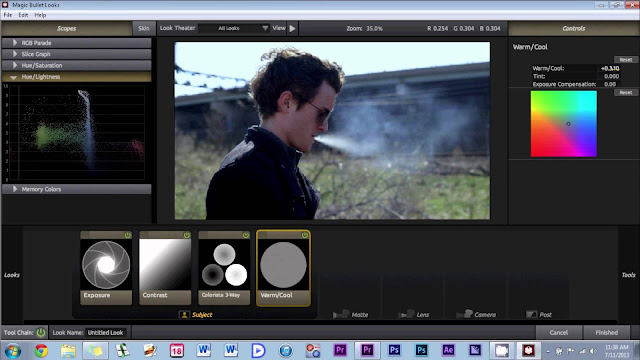Screen dimensions: 640x360
Task: Toggle the Tool Chain power button
Action: click(x=41, y=332)
